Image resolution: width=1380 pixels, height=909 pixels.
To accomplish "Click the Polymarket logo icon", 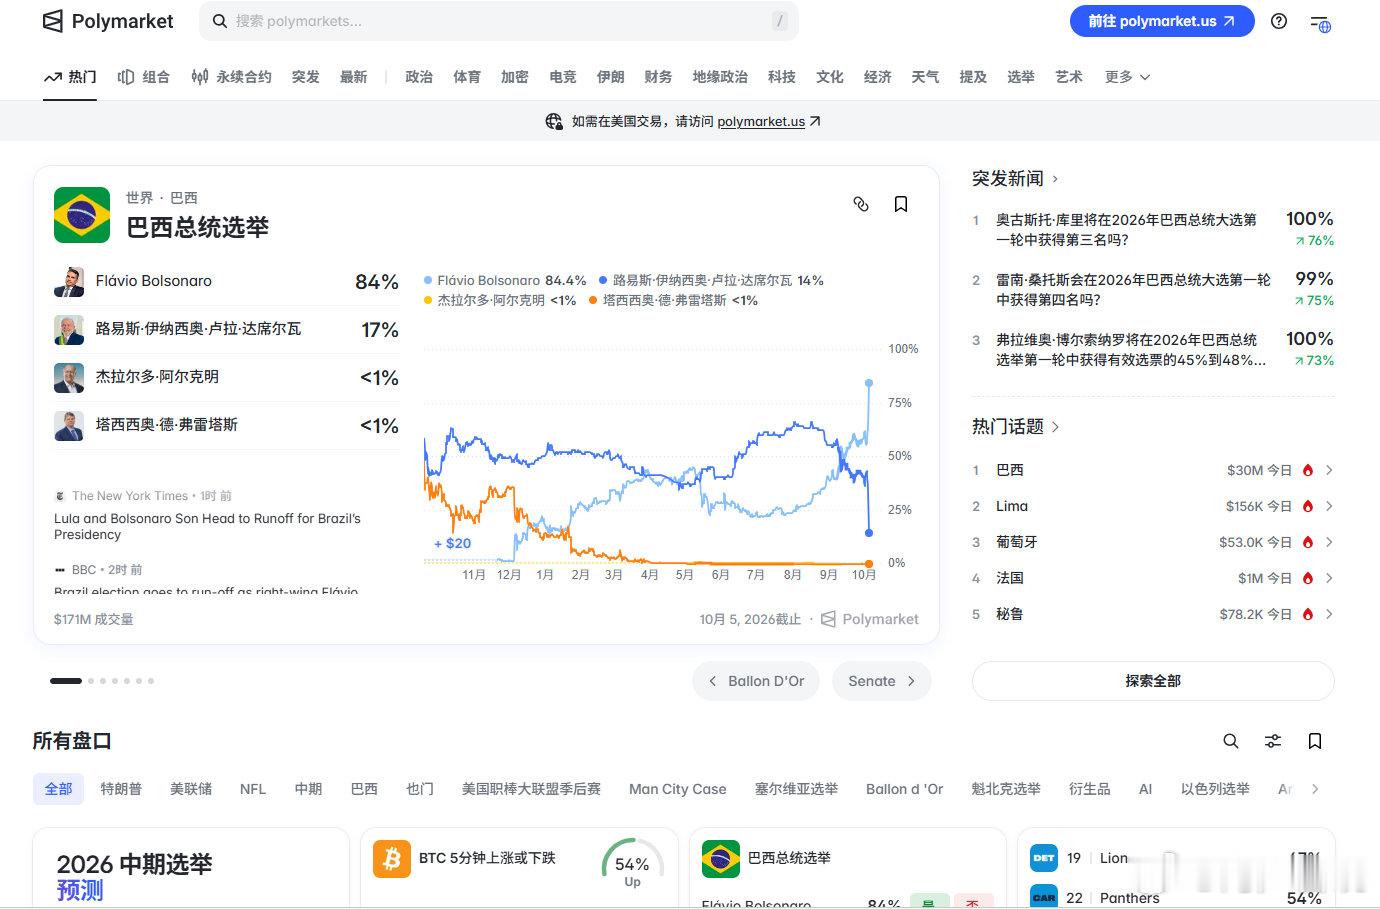I will tap(53, 21).
